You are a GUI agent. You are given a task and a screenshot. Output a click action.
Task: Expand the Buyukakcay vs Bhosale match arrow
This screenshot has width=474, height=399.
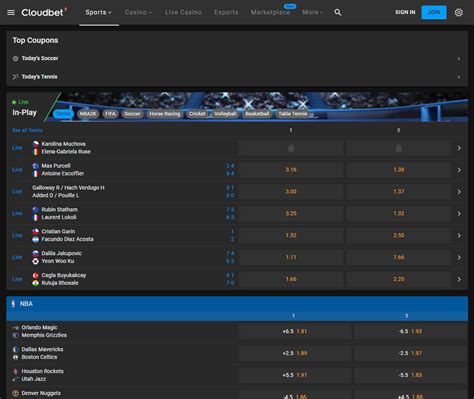(x=459, y=279)
